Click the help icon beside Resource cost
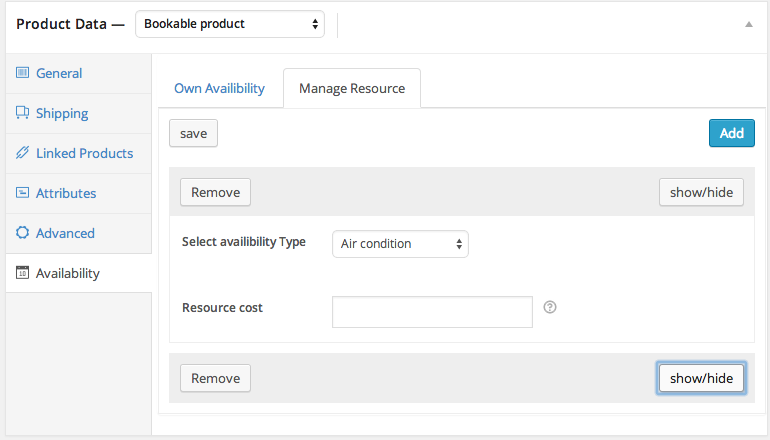This screenshot has width=770, height=440. (549, 308)
